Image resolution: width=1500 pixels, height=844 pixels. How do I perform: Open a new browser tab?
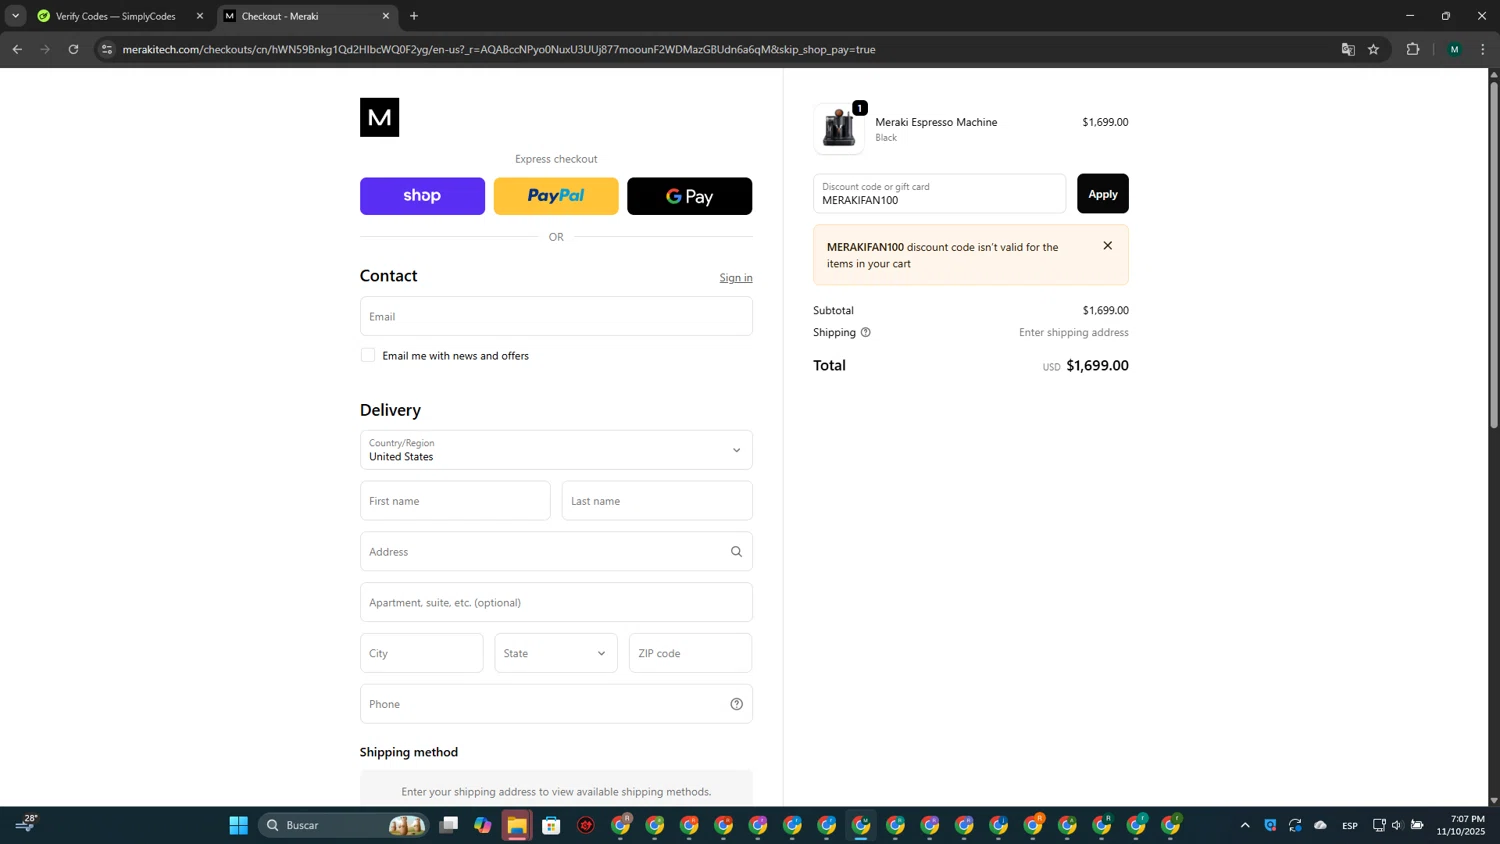[x=414, y=16]
